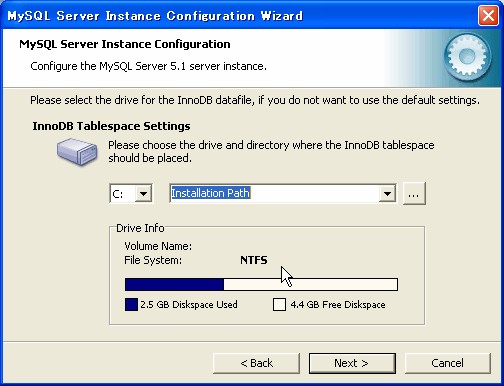504x386 pixels.
Task: Close the wizard with the red X
Action: [x=488, y=16]
